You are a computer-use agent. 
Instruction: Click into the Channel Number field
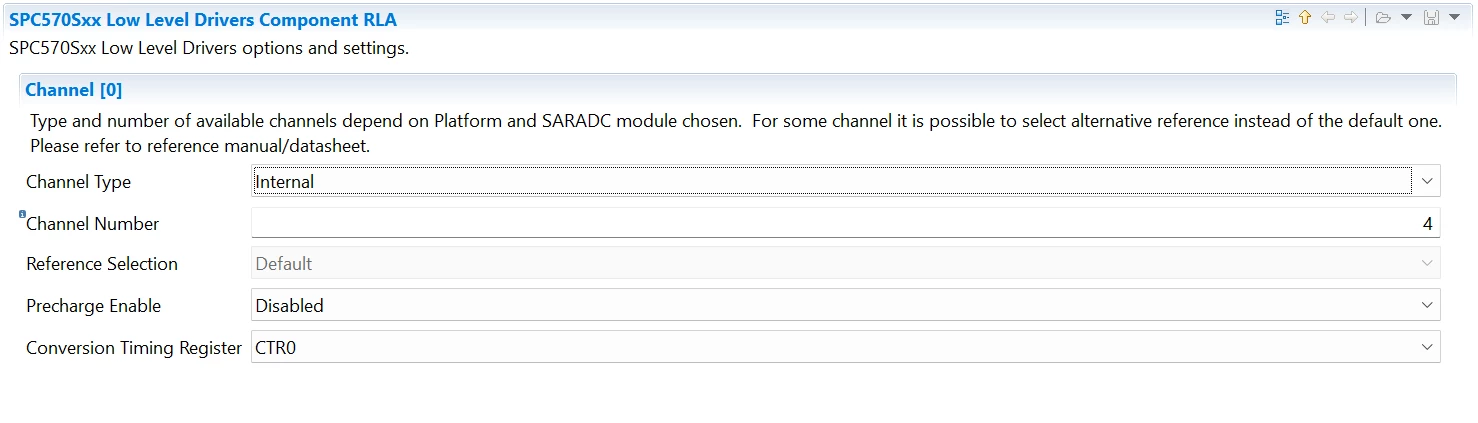(x=845, y=223)
